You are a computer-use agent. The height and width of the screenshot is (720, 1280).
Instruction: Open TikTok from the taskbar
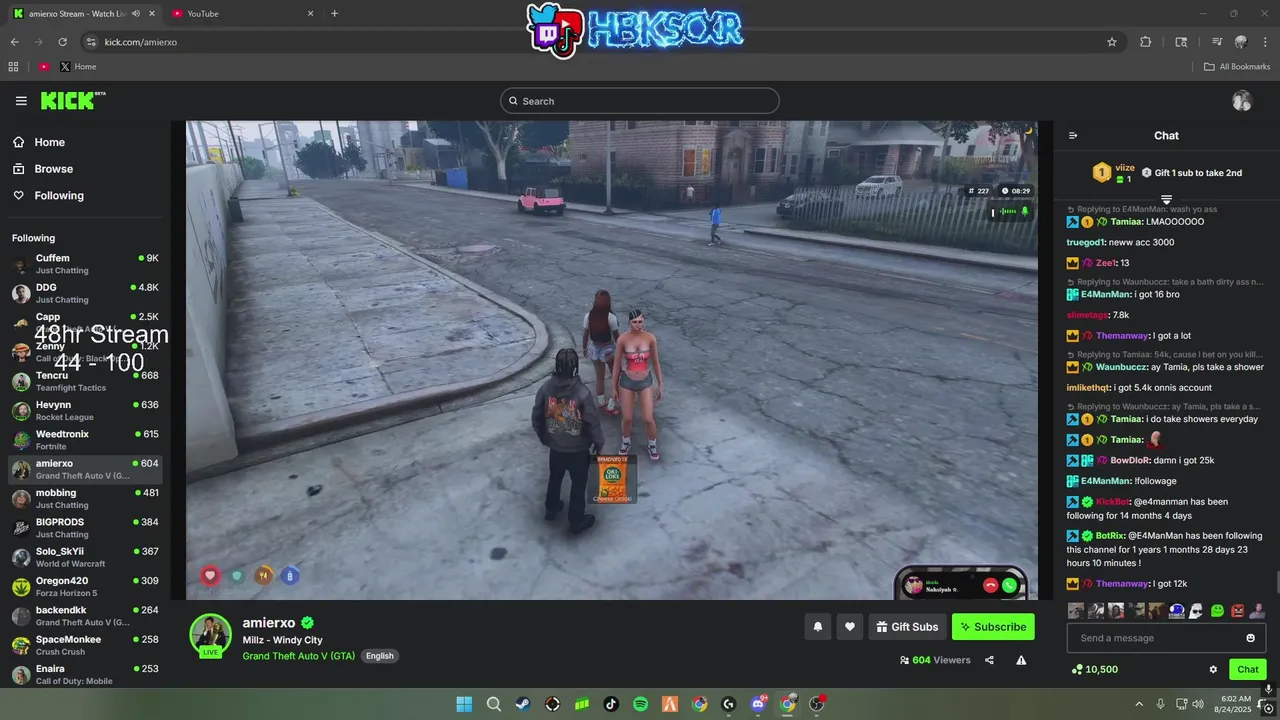(611, 704)
